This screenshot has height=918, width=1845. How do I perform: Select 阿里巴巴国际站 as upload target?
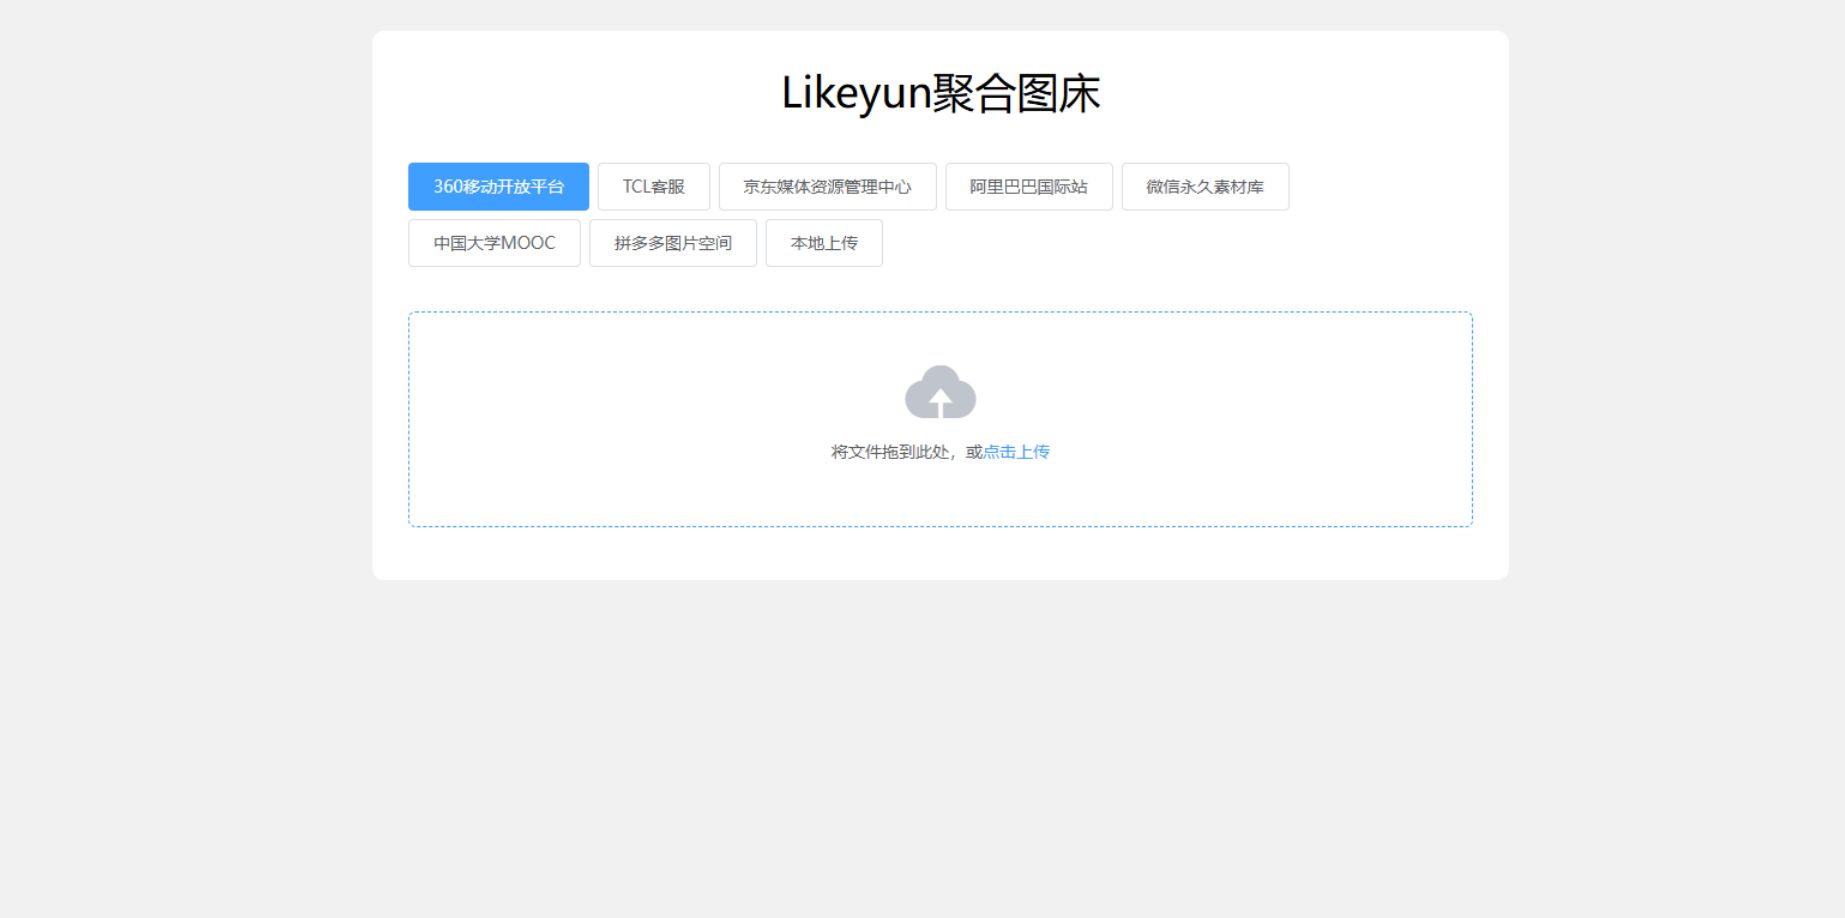1030,186
